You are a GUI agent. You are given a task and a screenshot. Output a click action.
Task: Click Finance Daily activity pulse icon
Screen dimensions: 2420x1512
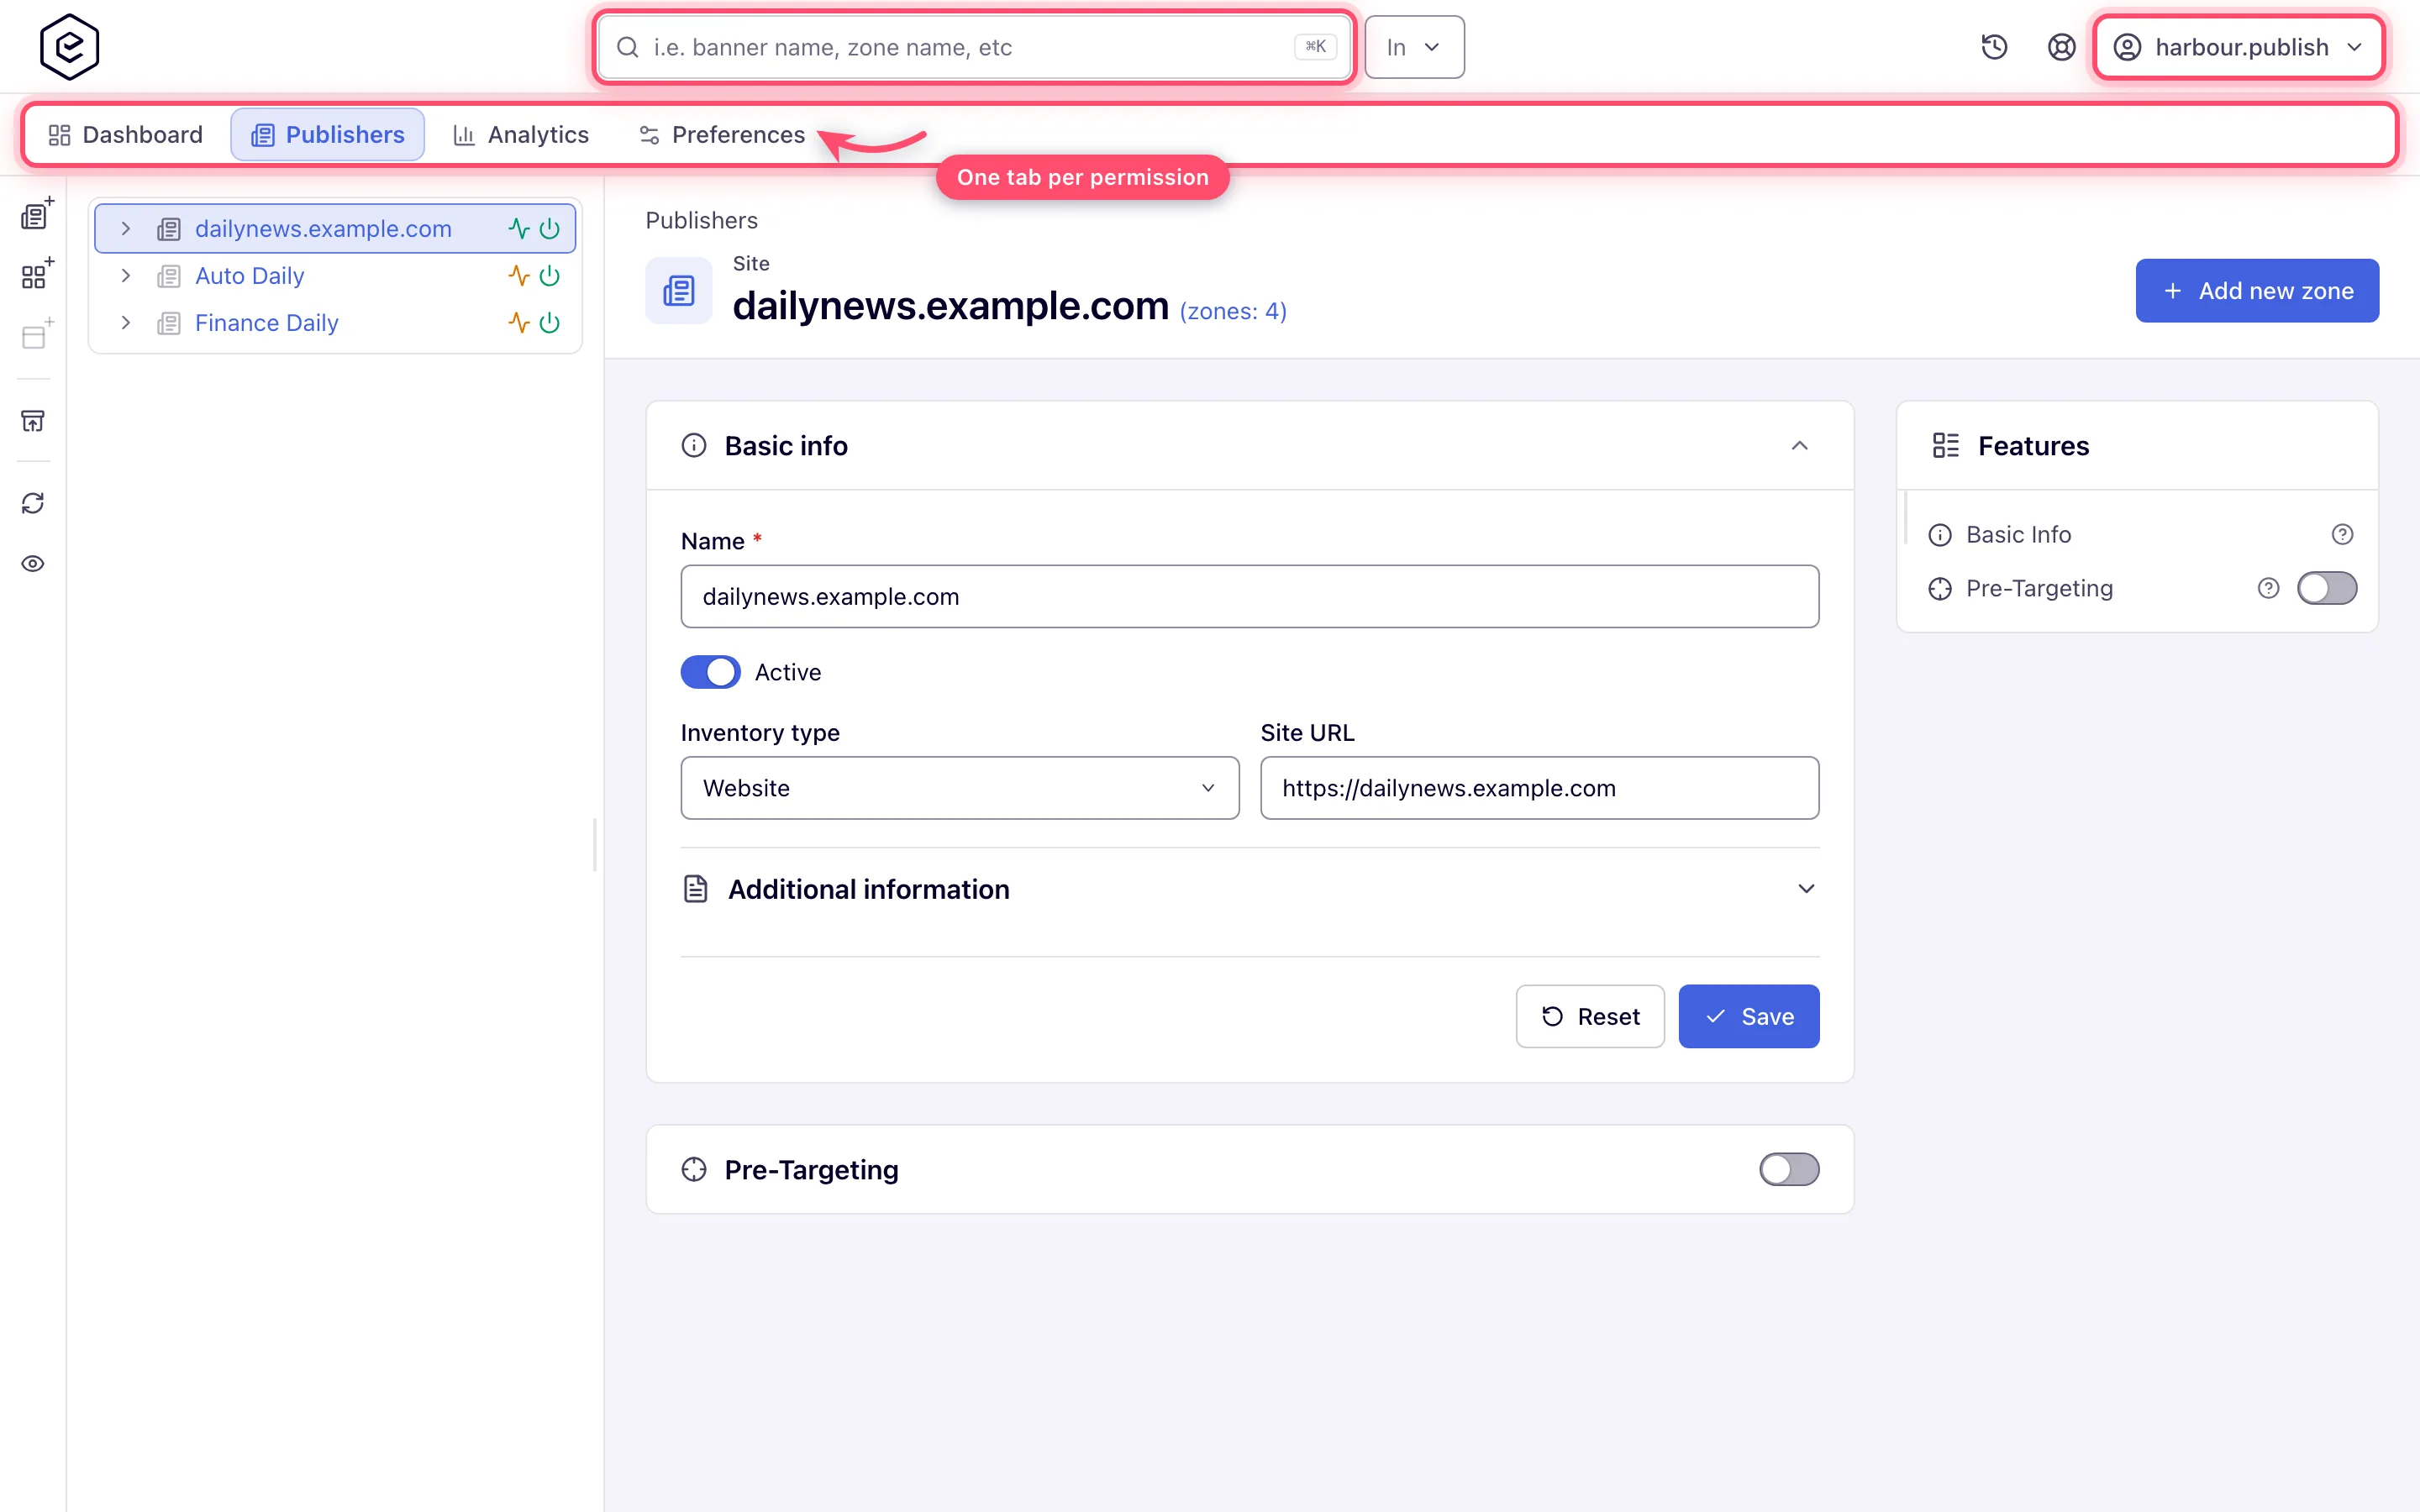[518, 323]
